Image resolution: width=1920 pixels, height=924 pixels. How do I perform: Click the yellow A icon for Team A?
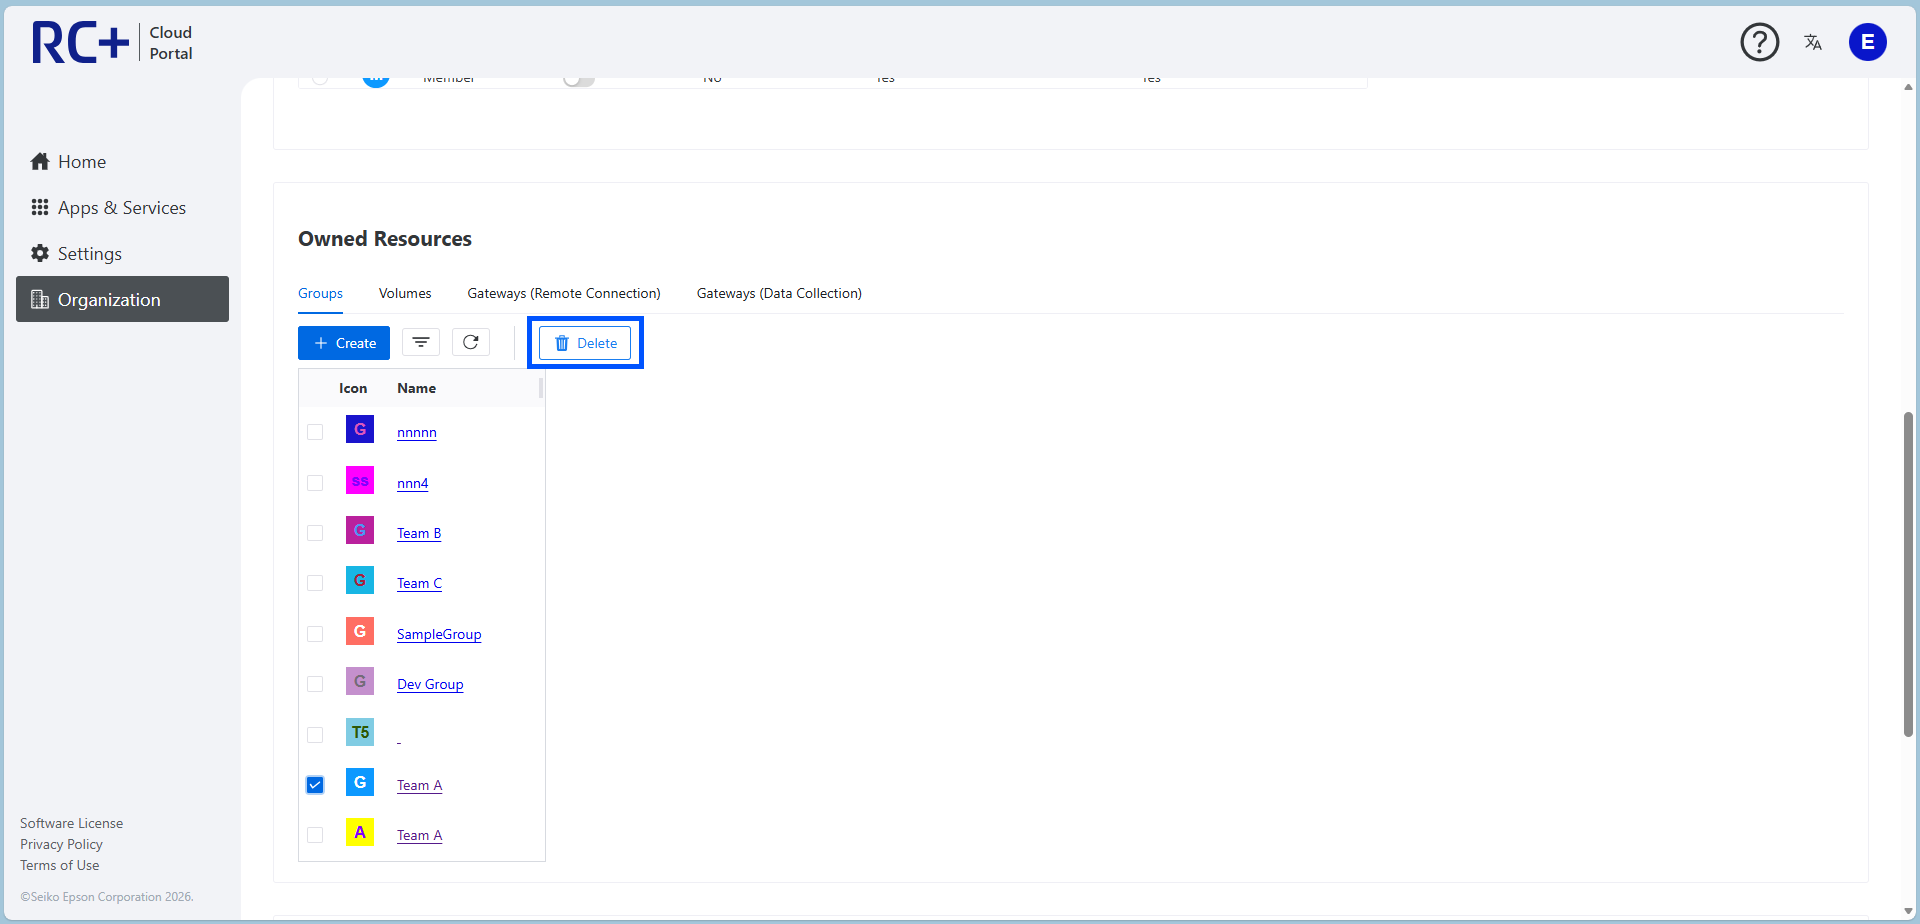point(360,833)
